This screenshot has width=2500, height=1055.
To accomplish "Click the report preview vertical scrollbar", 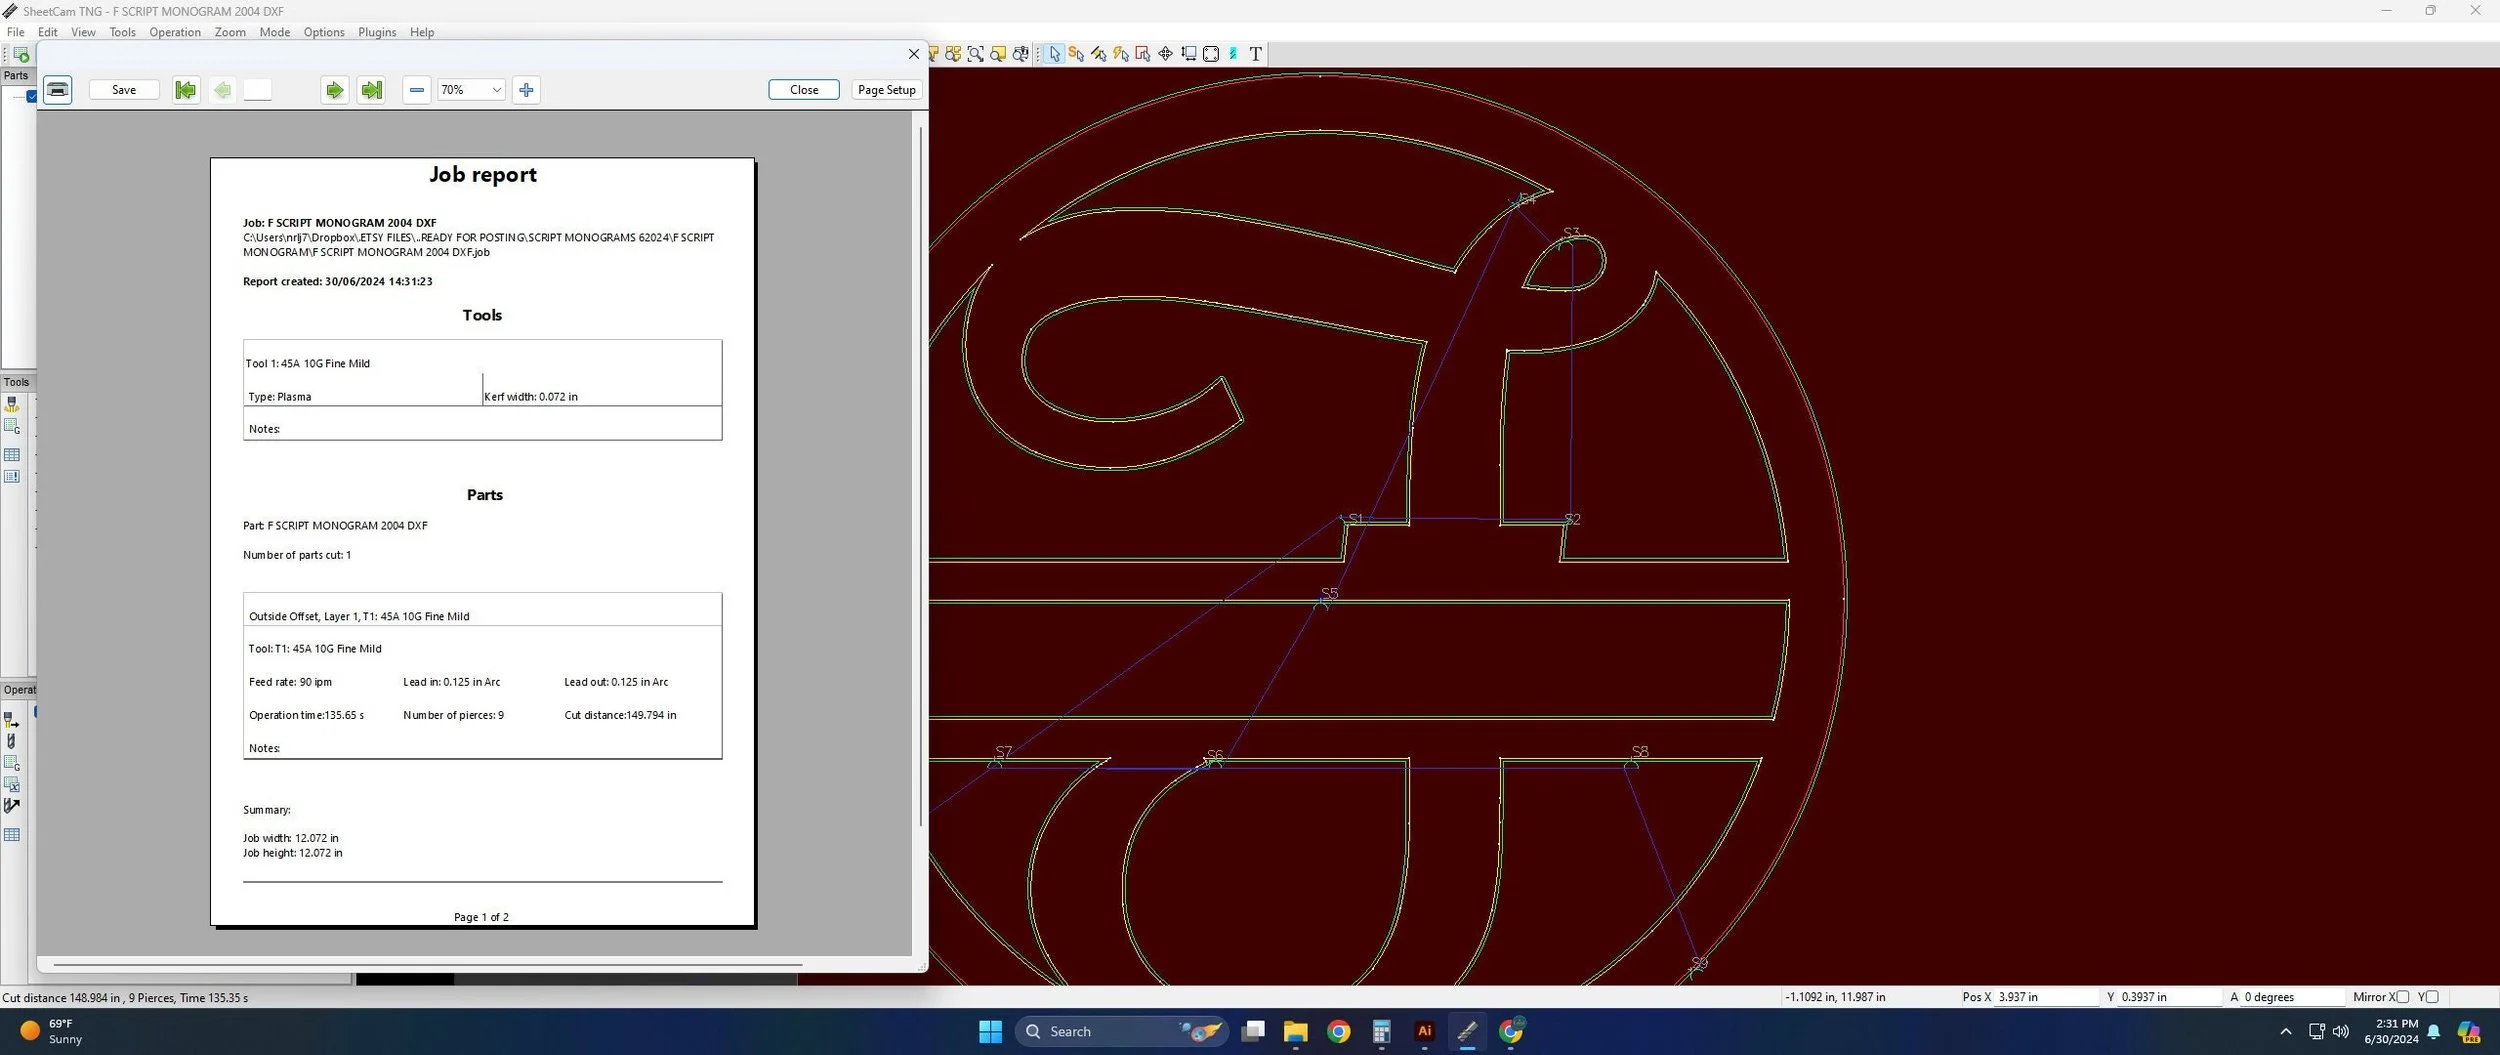I will (920, 476).
